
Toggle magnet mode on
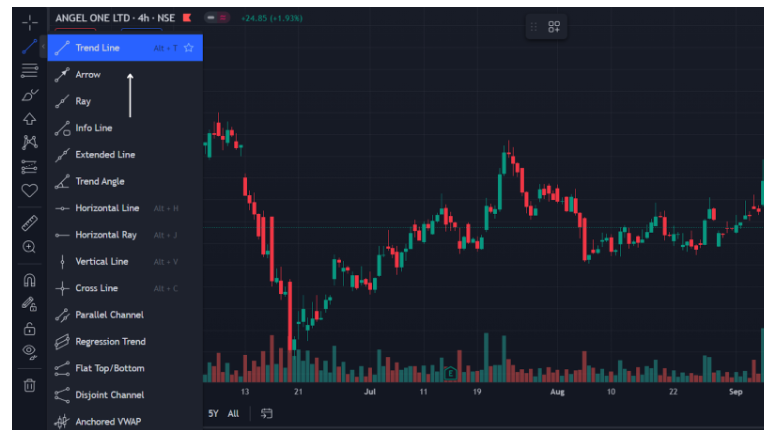click(29, 281)
